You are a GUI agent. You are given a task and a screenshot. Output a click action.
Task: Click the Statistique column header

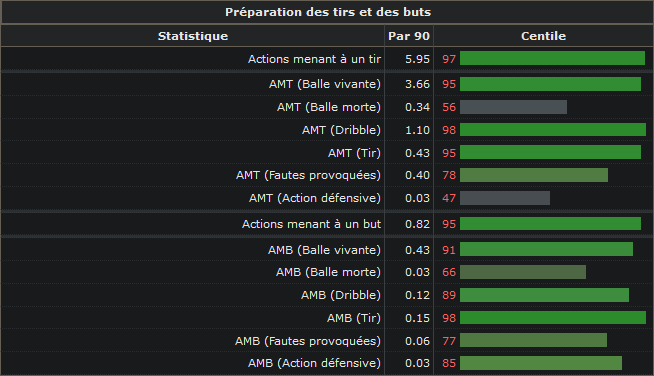coord(193,36)
